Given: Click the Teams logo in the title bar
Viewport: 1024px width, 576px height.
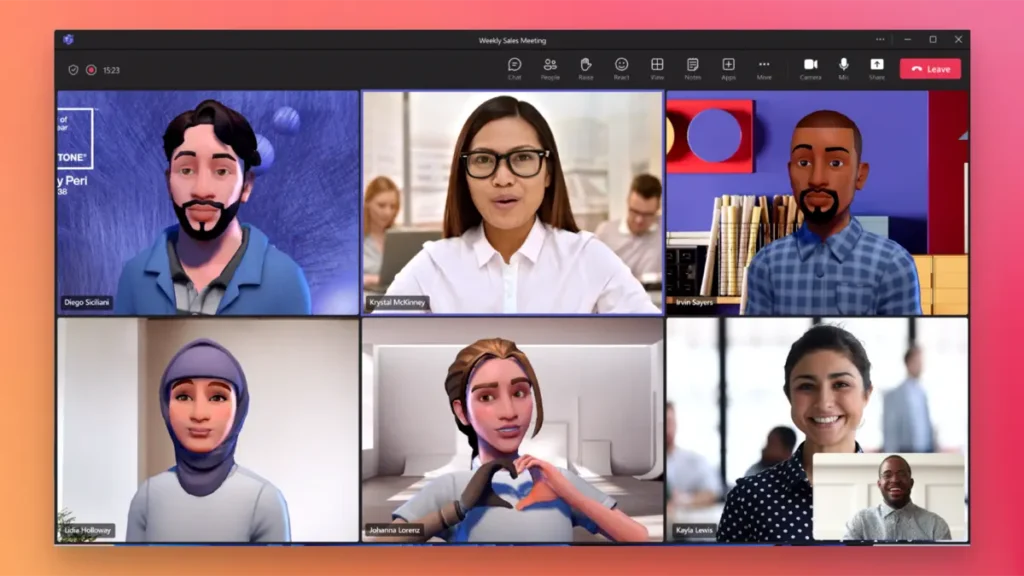Looking at the screenshot, I should [x=68, y=39].
